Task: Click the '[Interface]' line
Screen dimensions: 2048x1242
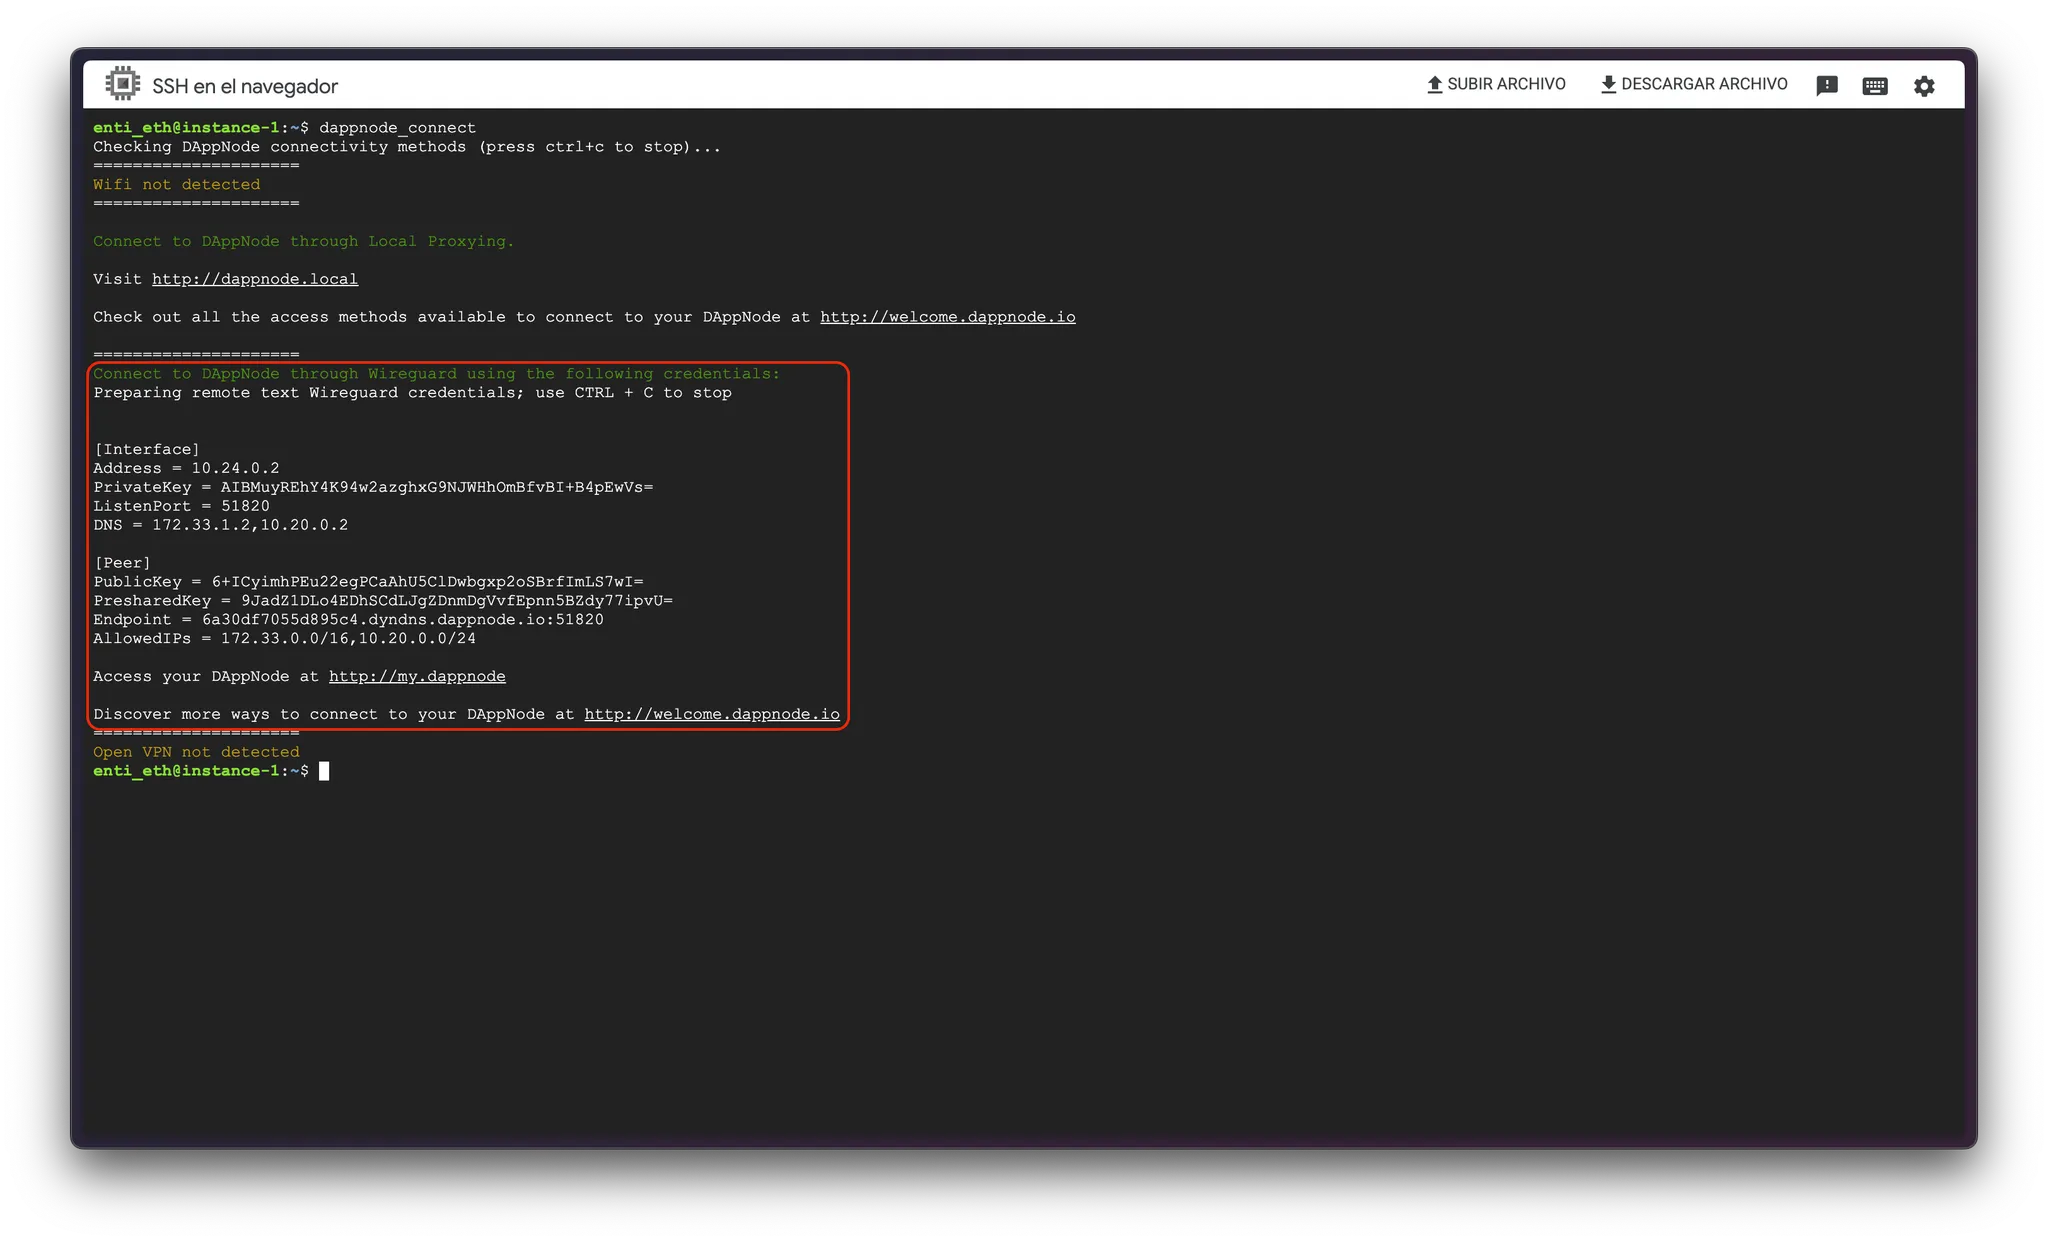Action: click(147, 450)
